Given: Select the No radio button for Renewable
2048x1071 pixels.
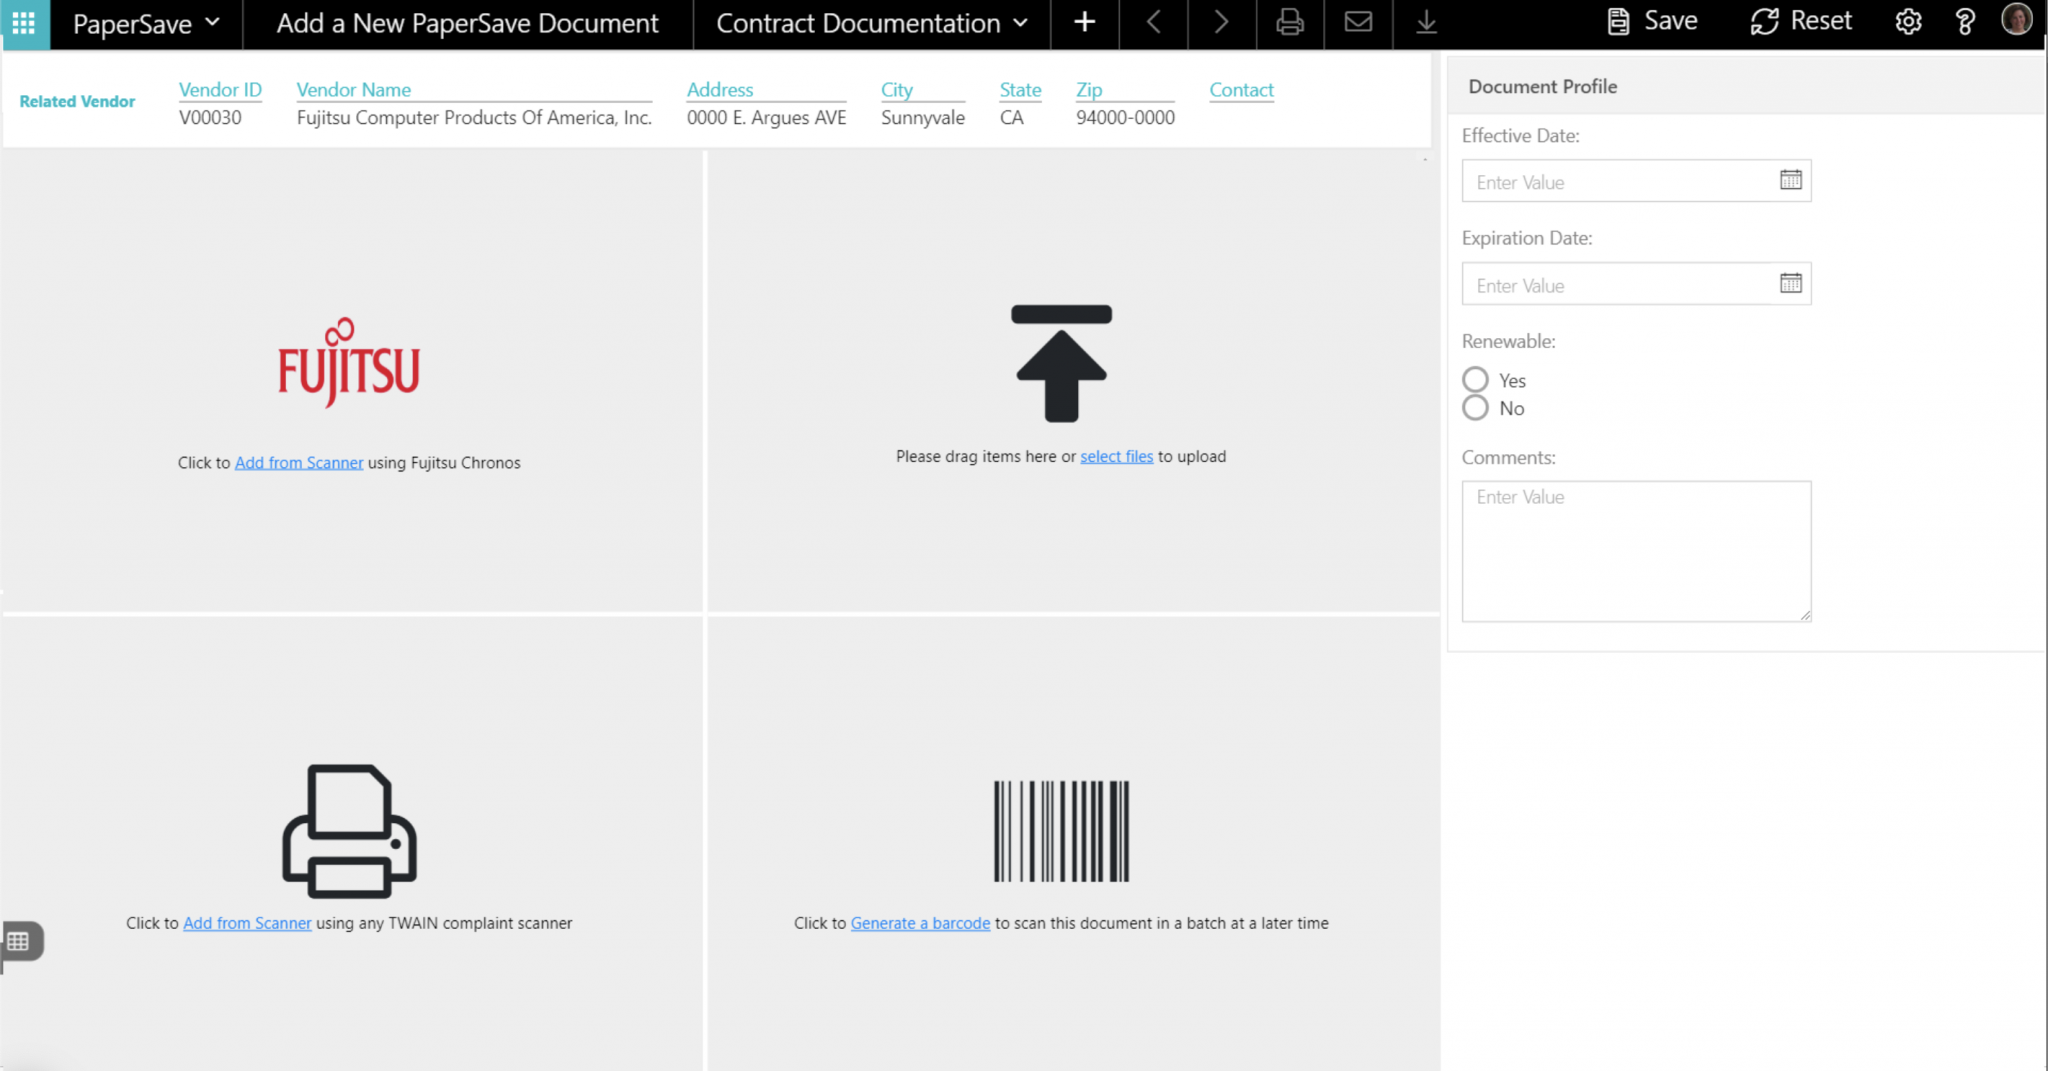Looking at the screenshot, I should (x=1475, y=407).
